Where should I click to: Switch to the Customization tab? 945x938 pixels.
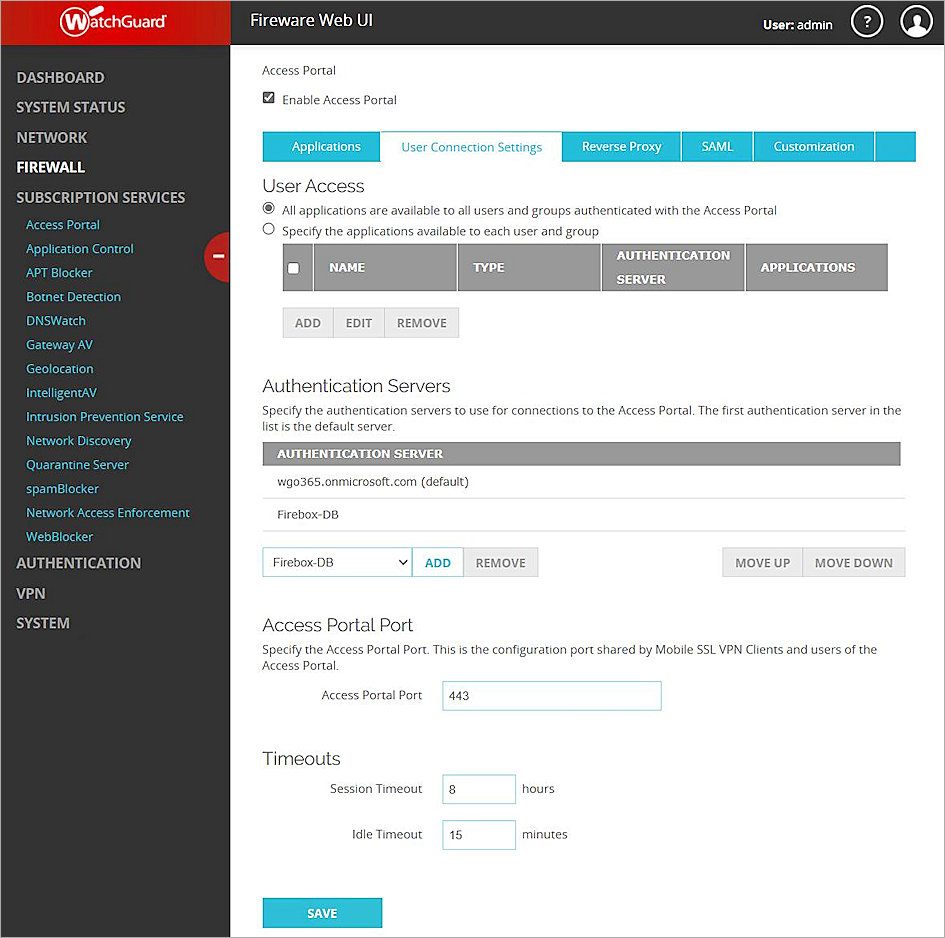coord(813,146)
